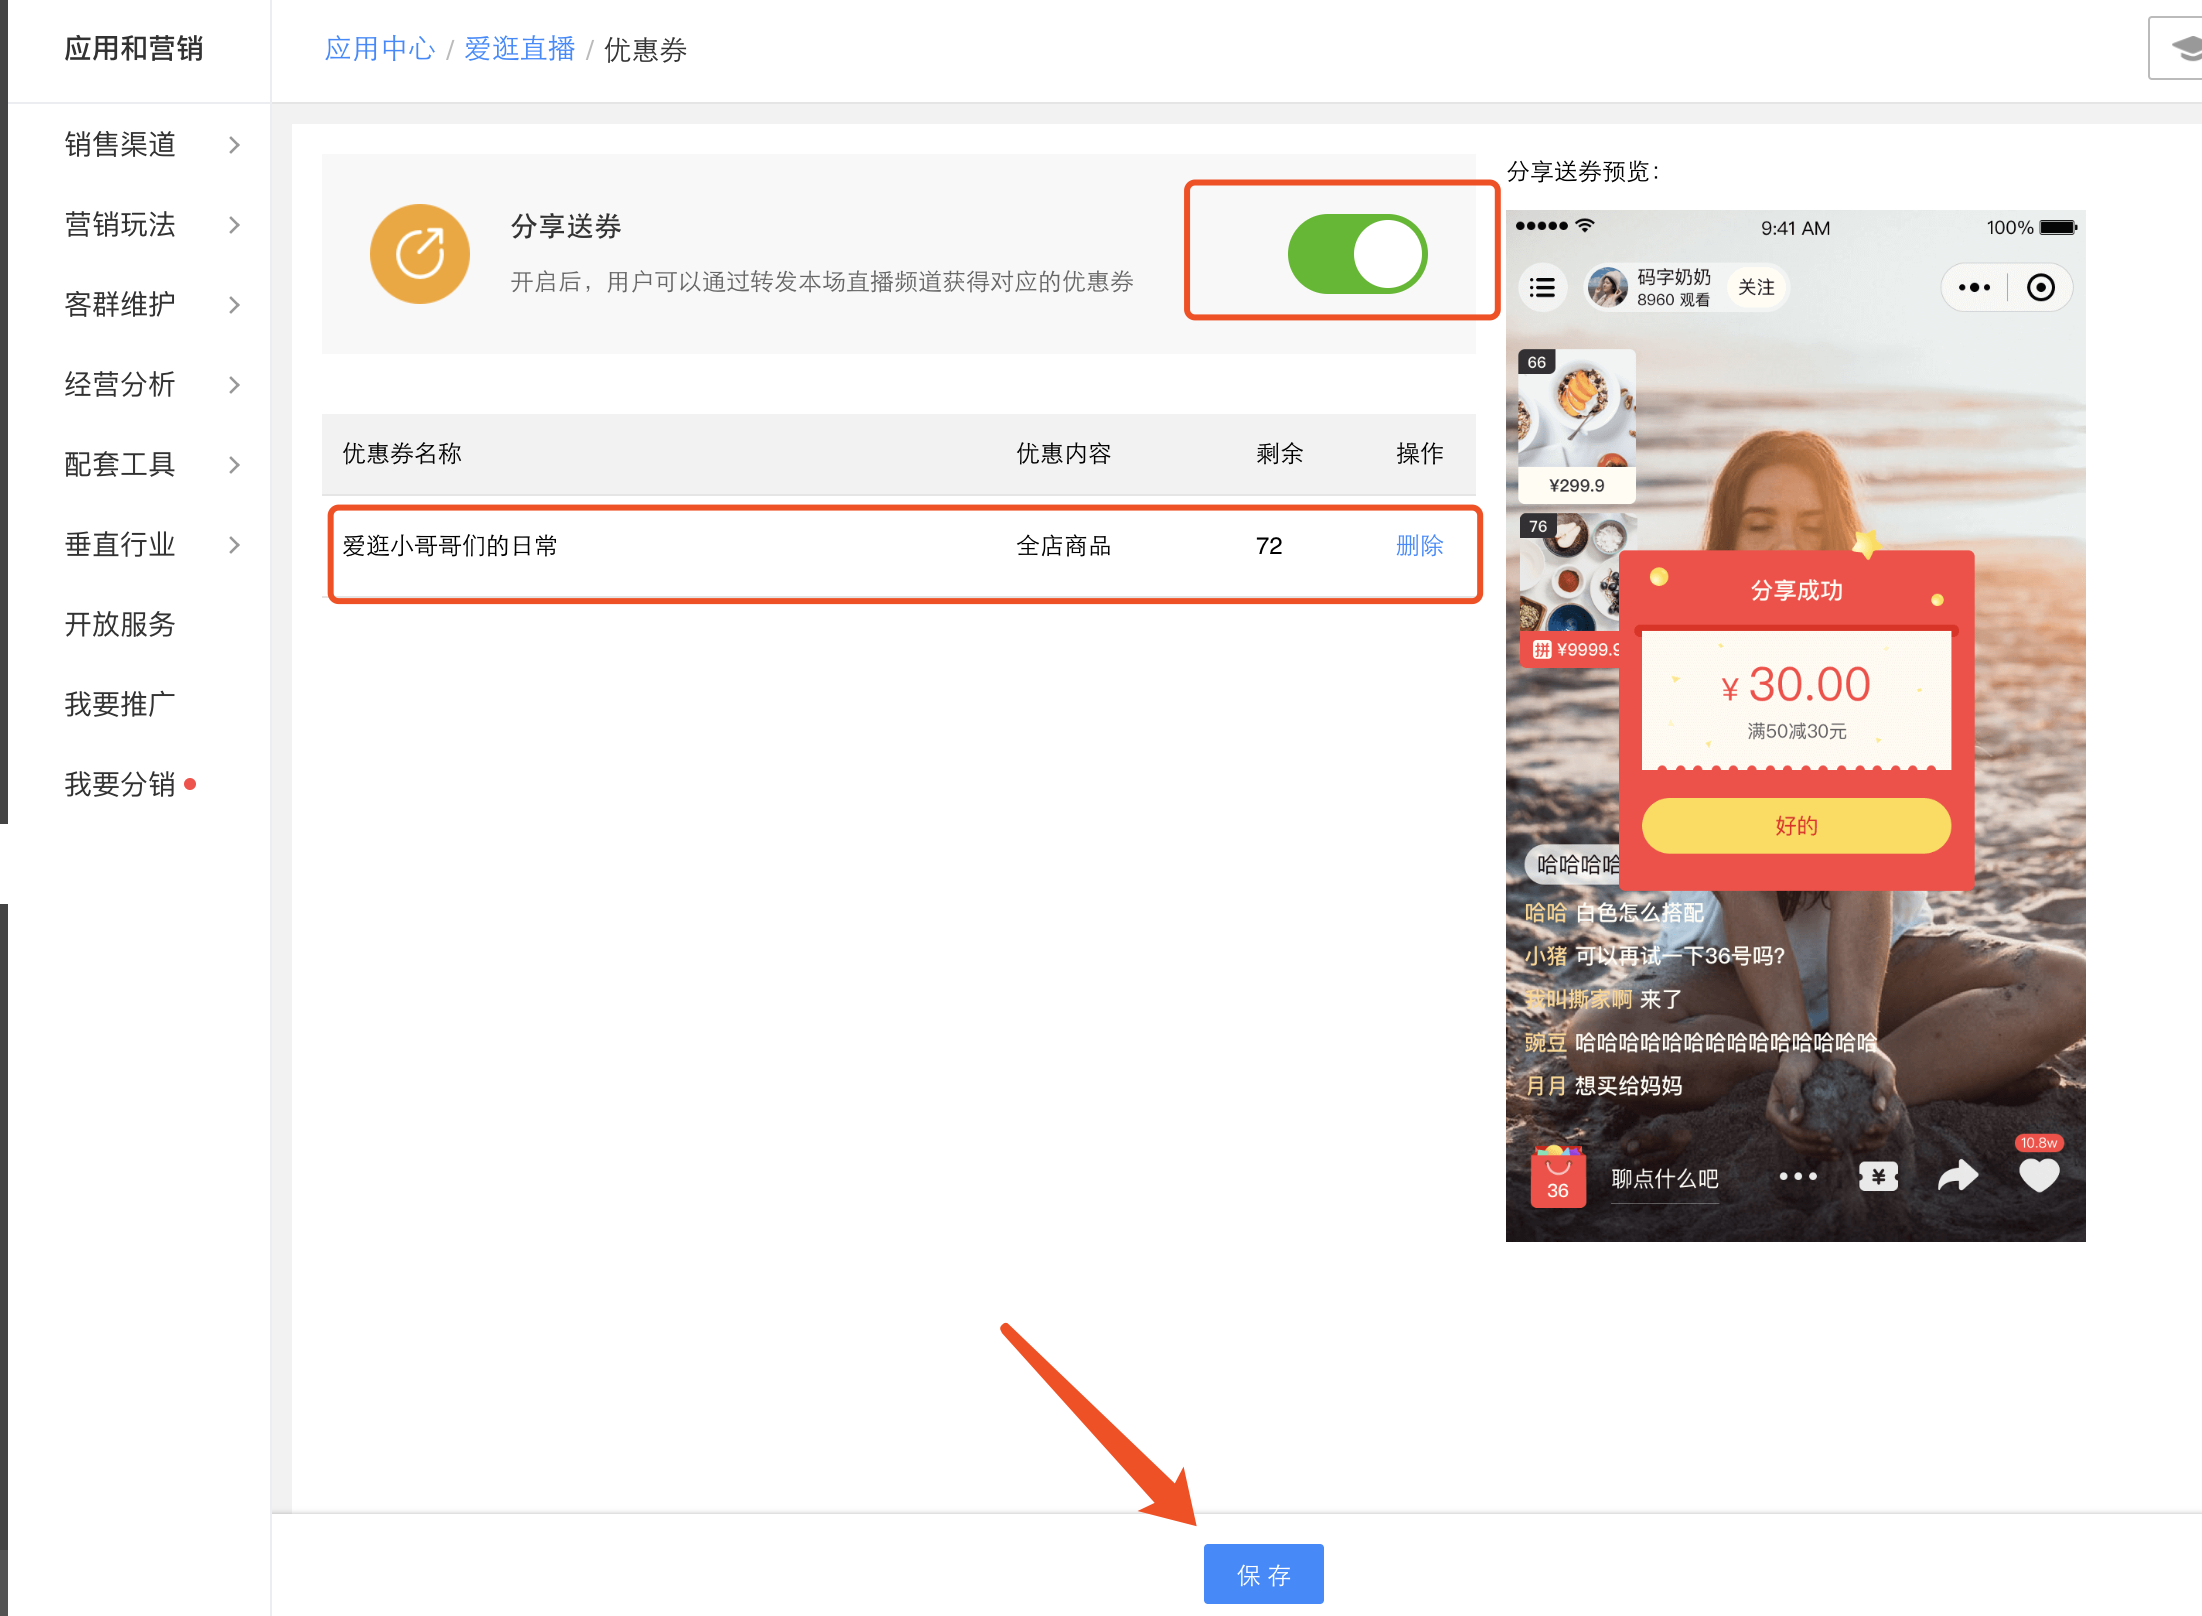The width and height of the screenshot is (2202, 1616).
Task: Go to 爱逛直播 breadcrumb link
Action: [x=520, y=49]
